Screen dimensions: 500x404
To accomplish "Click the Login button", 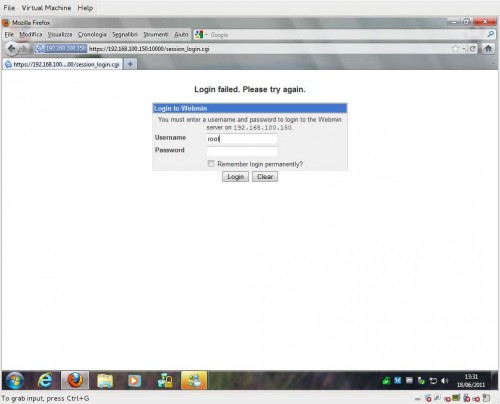I will pyautogui.click(x=235, y=177).
